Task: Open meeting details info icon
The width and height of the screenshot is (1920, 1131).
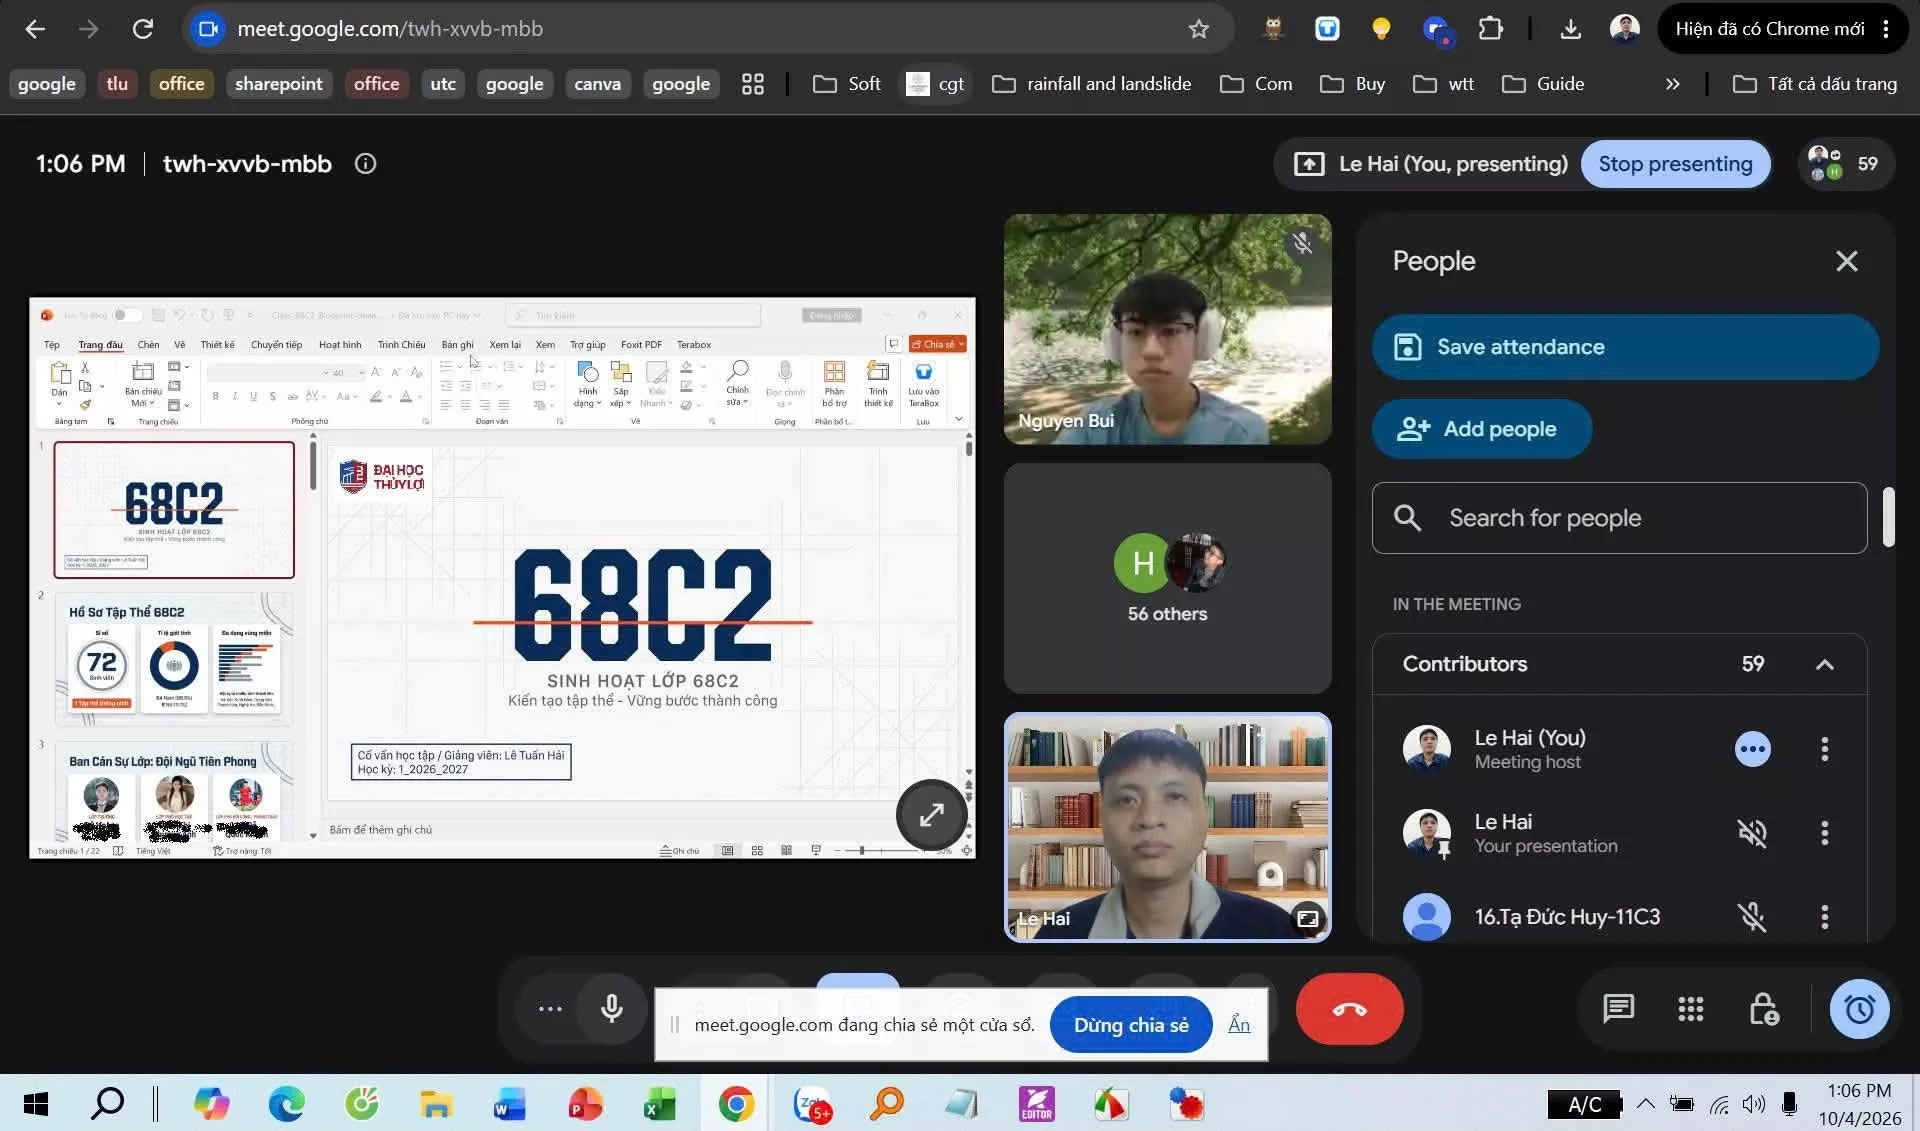Action: pos(365,164)
